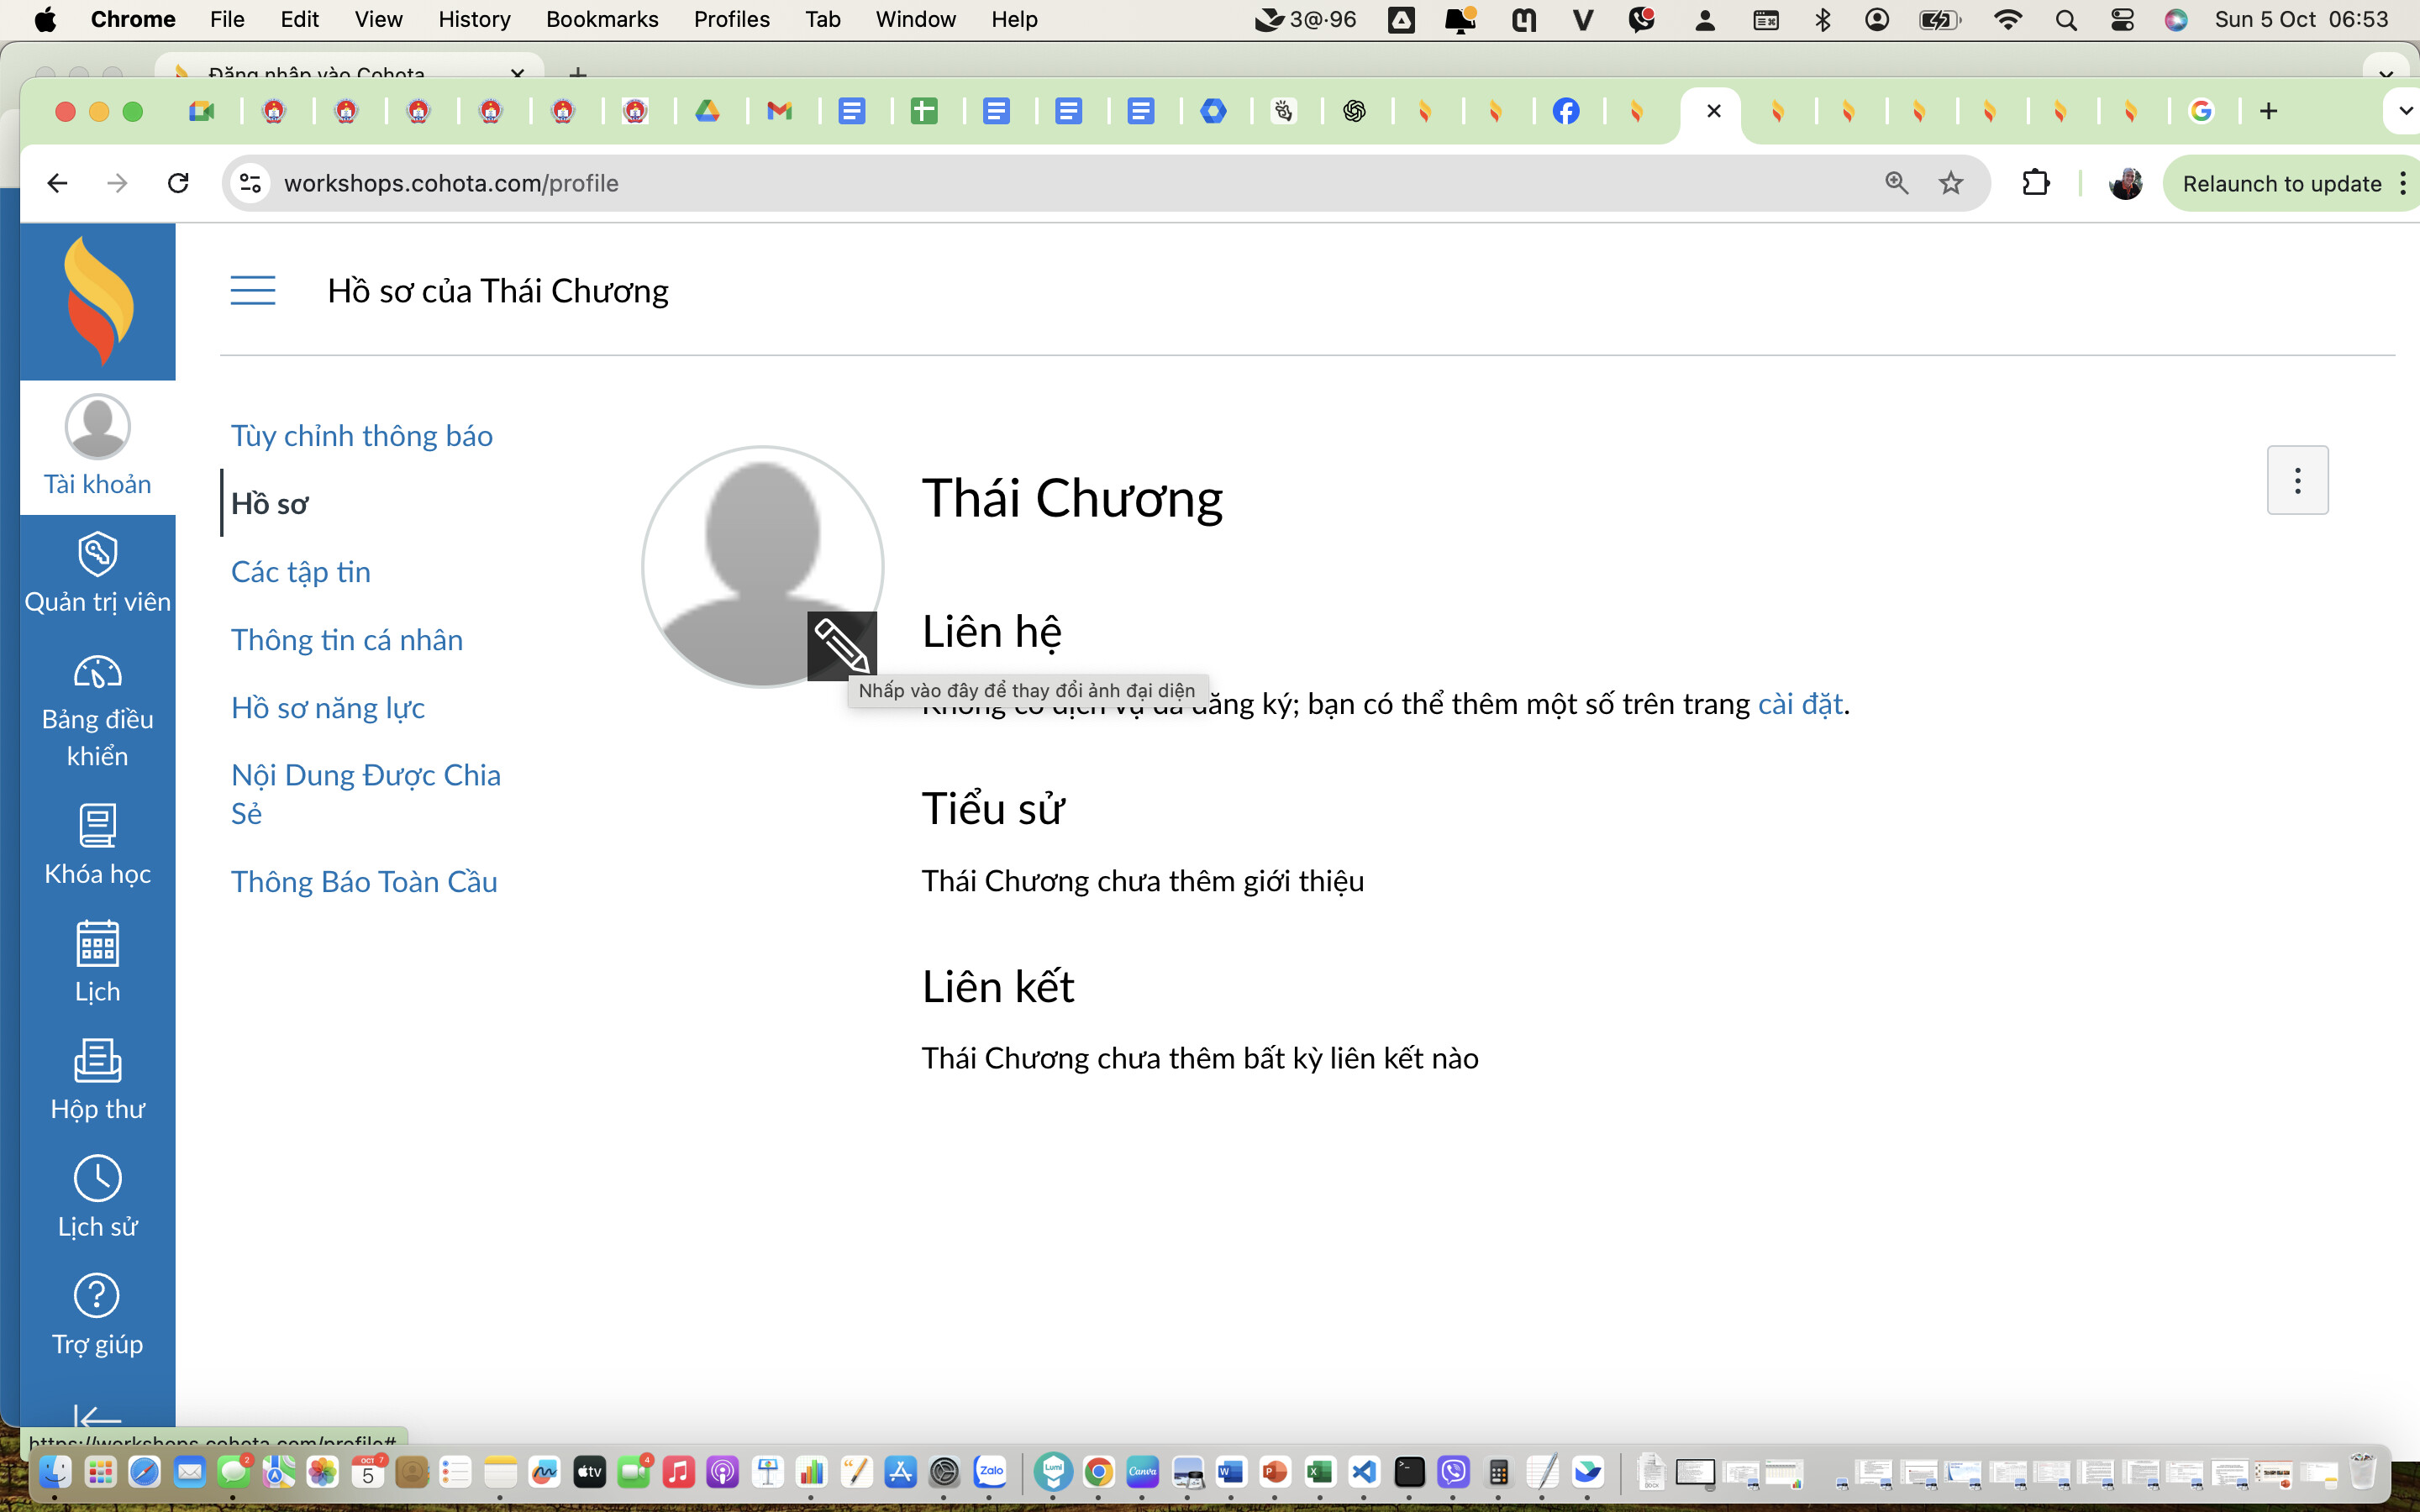Expand Chrome tab search chevron
Screen dimensions: 2420x1512
coord(2404,111)
